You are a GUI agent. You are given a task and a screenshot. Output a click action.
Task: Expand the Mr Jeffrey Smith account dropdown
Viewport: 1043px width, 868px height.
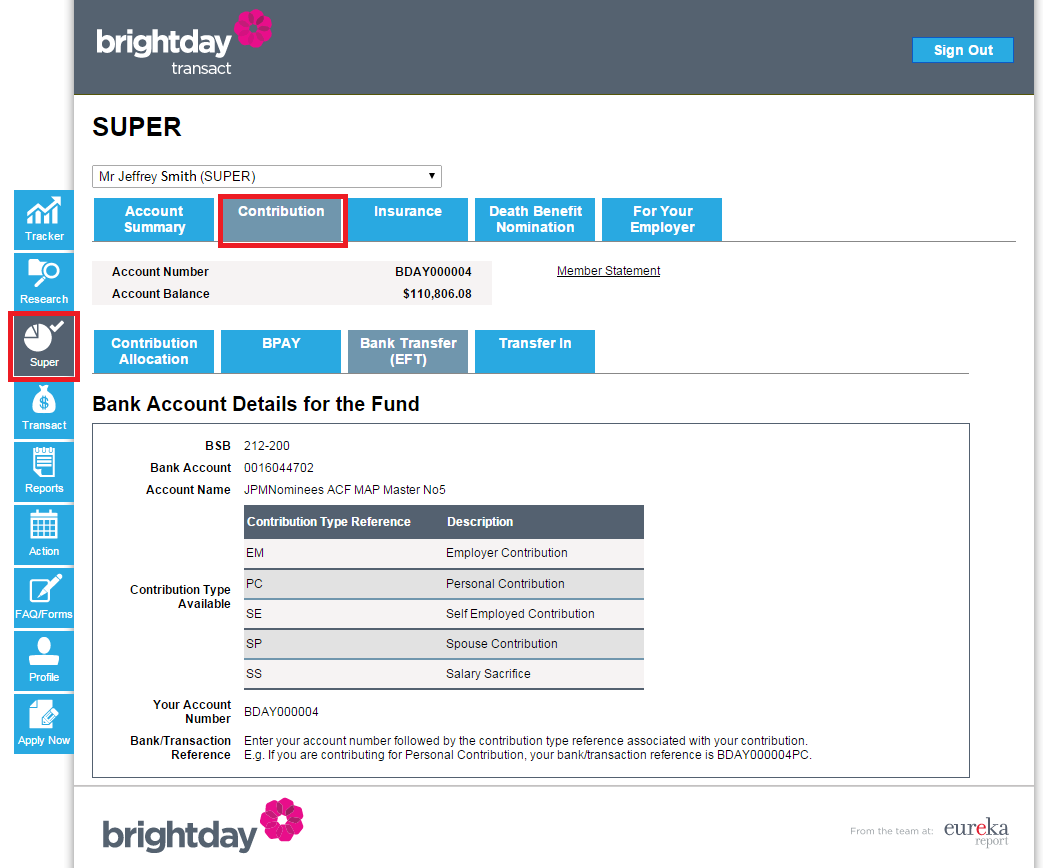[x=267, y=176]
